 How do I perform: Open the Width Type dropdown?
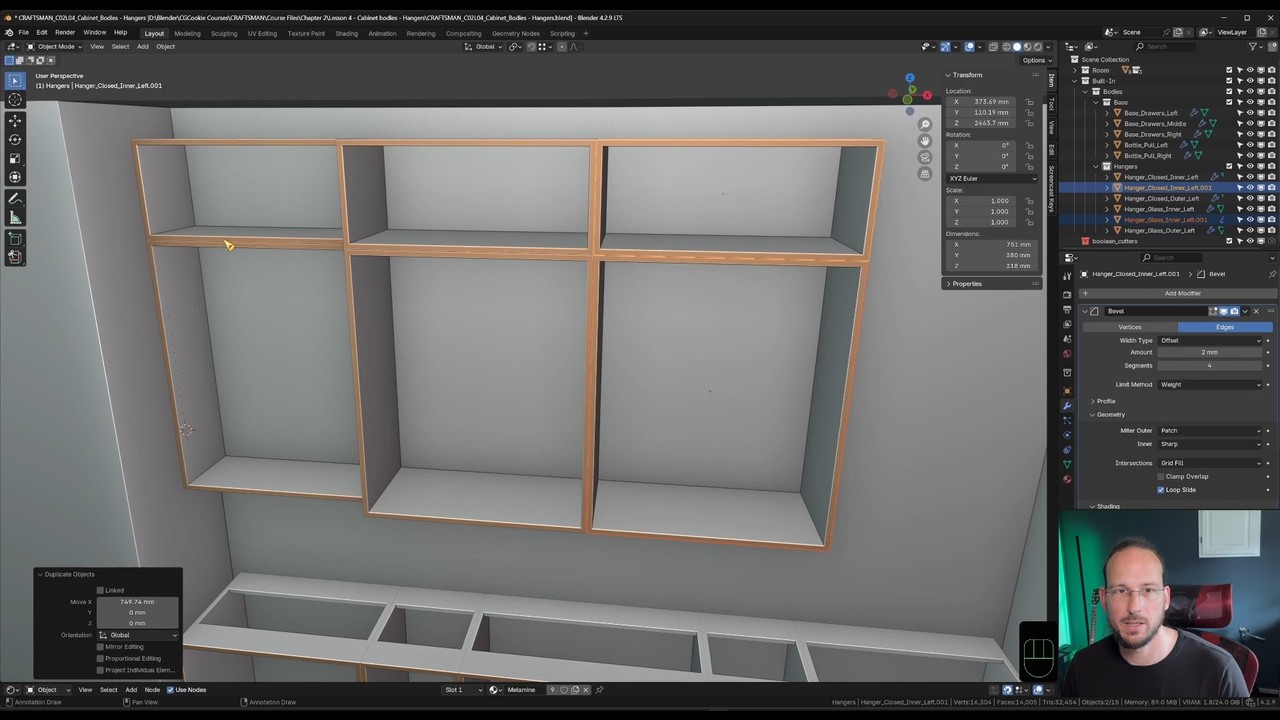pos(1210,341)
